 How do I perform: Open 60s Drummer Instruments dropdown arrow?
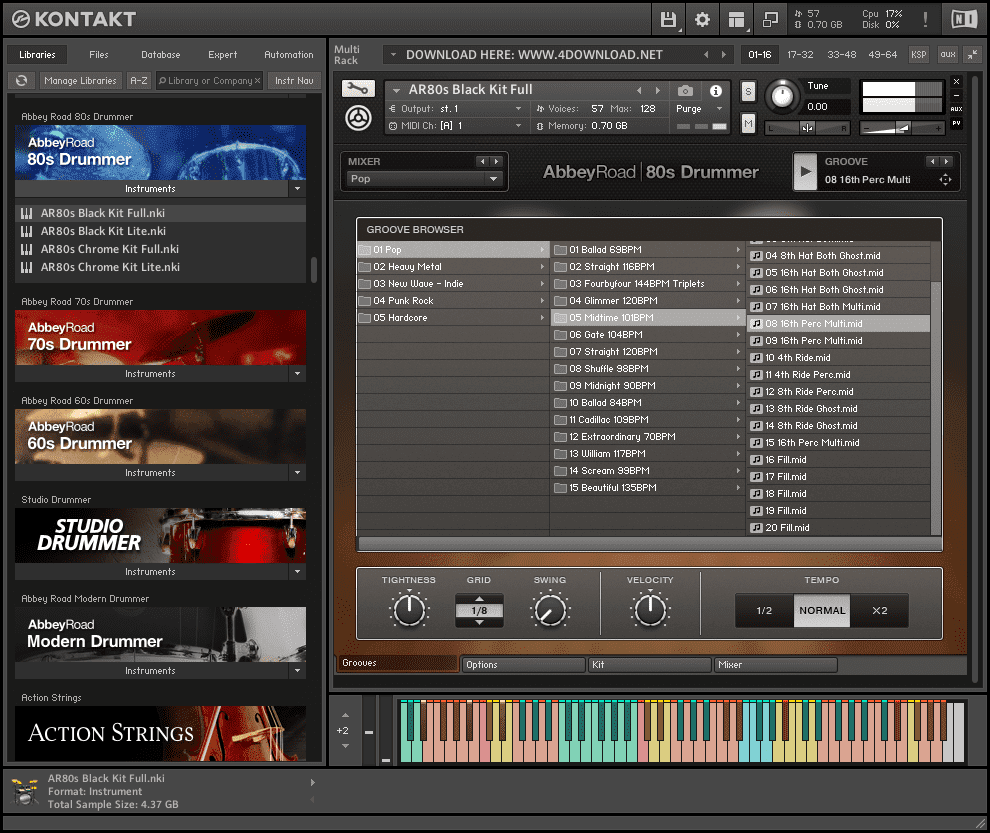tap(297, 472)
